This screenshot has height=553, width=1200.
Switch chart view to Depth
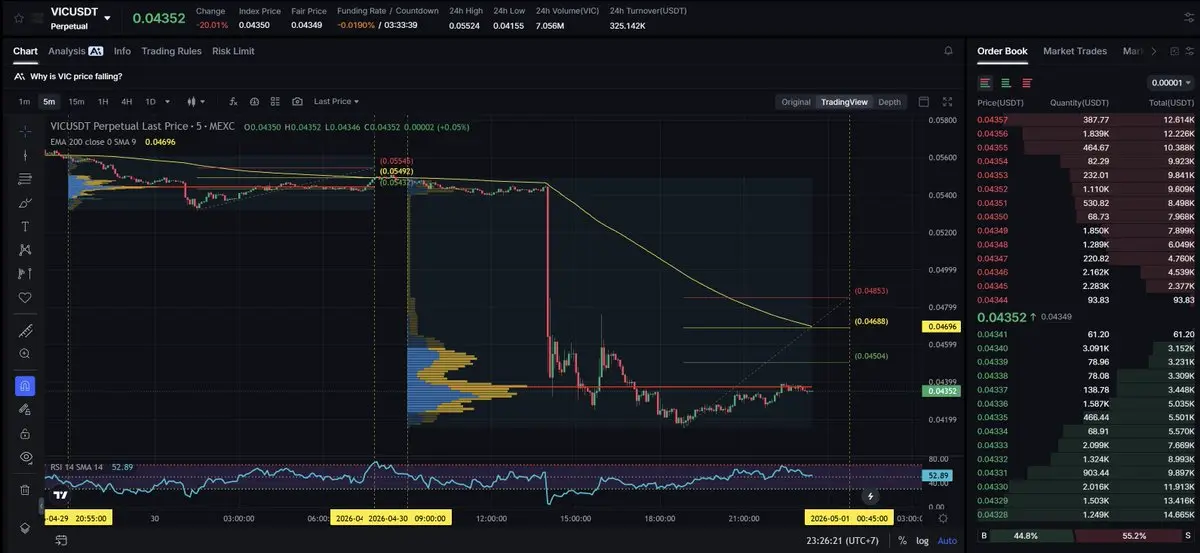[889, 102]
